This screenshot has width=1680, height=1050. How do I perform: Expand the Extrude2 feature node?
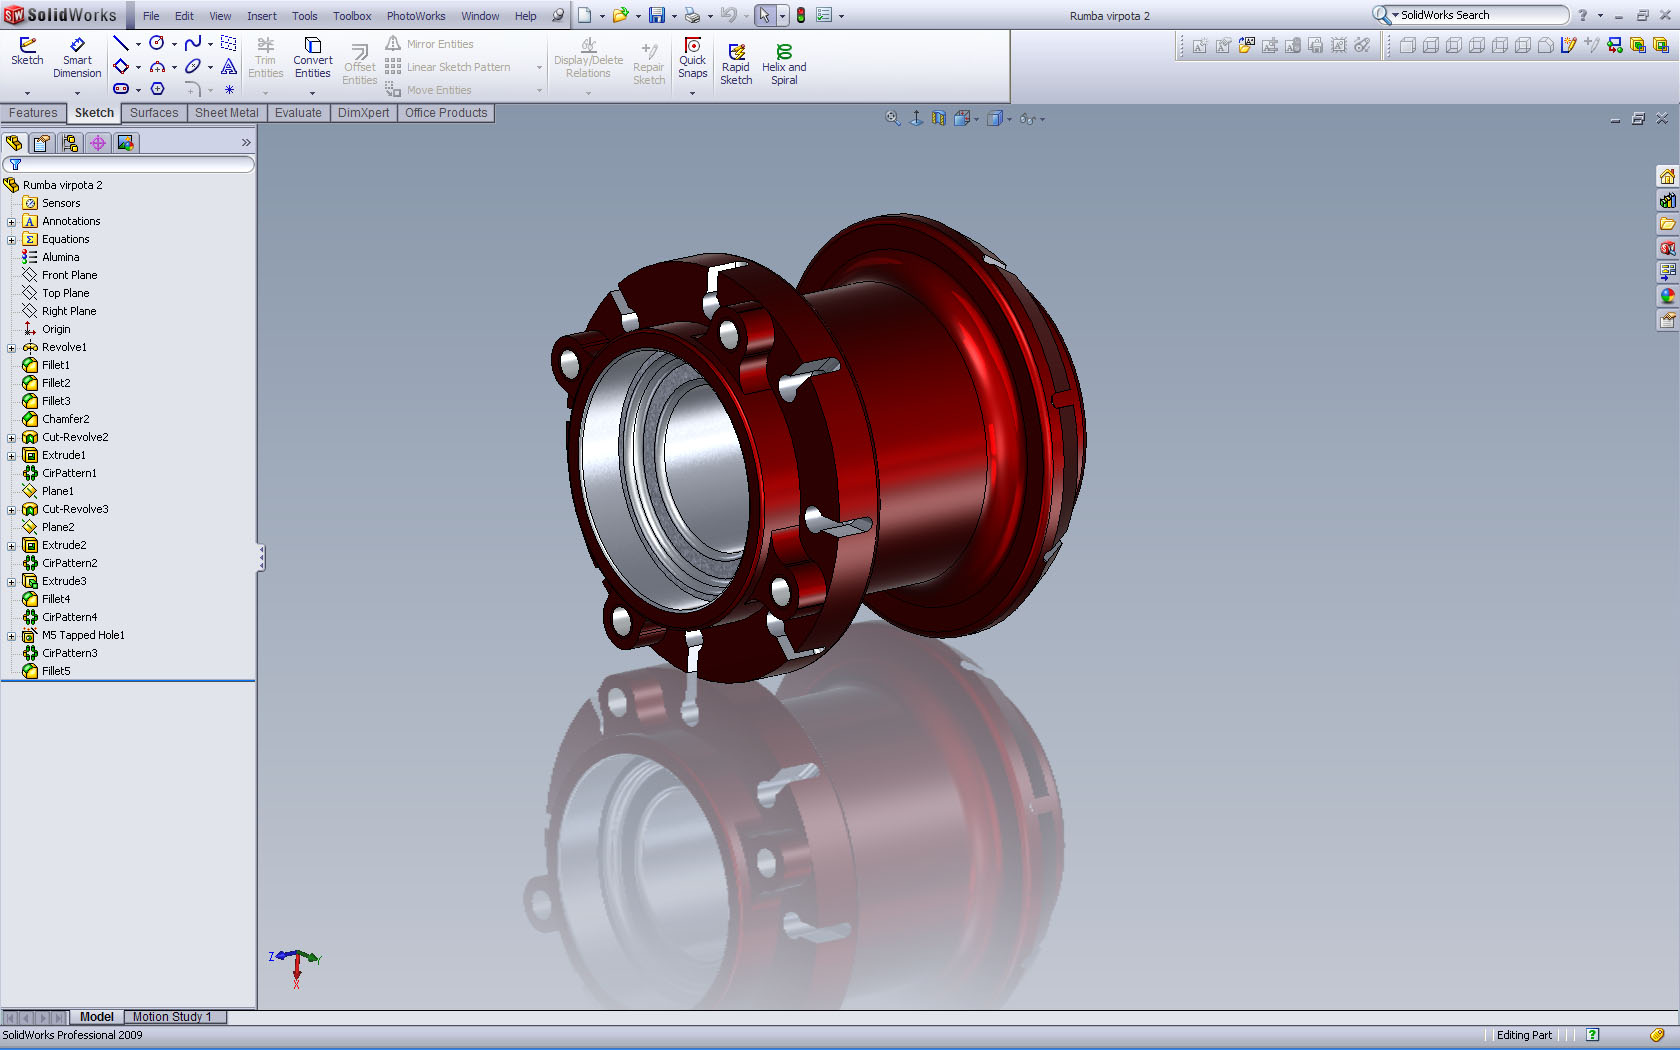(x=12, y=546)
